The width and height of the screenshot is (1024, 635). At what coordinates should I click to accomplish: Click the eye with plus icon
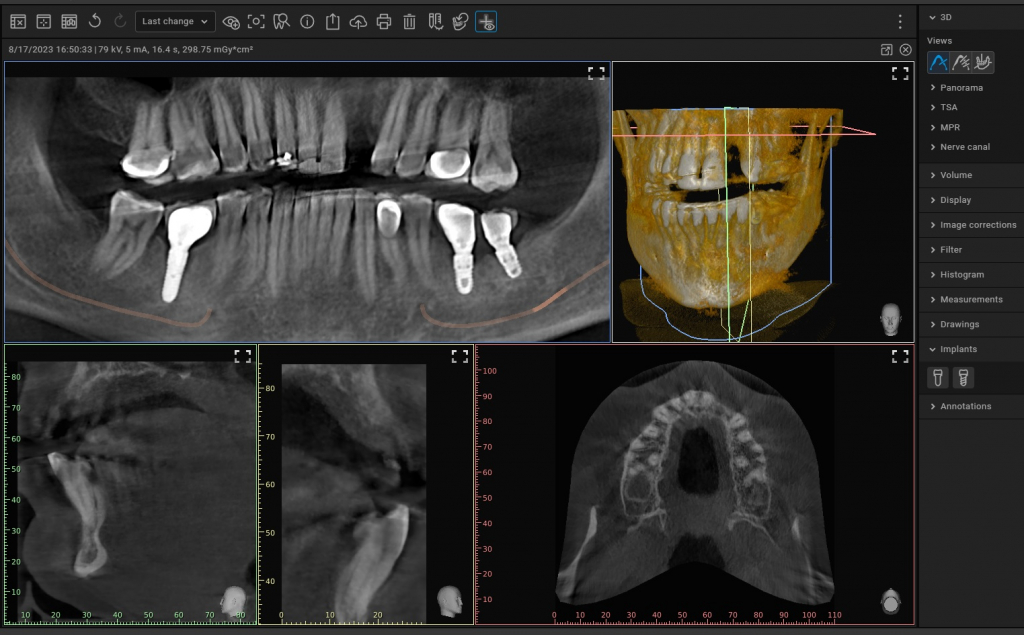coord(231,22)
